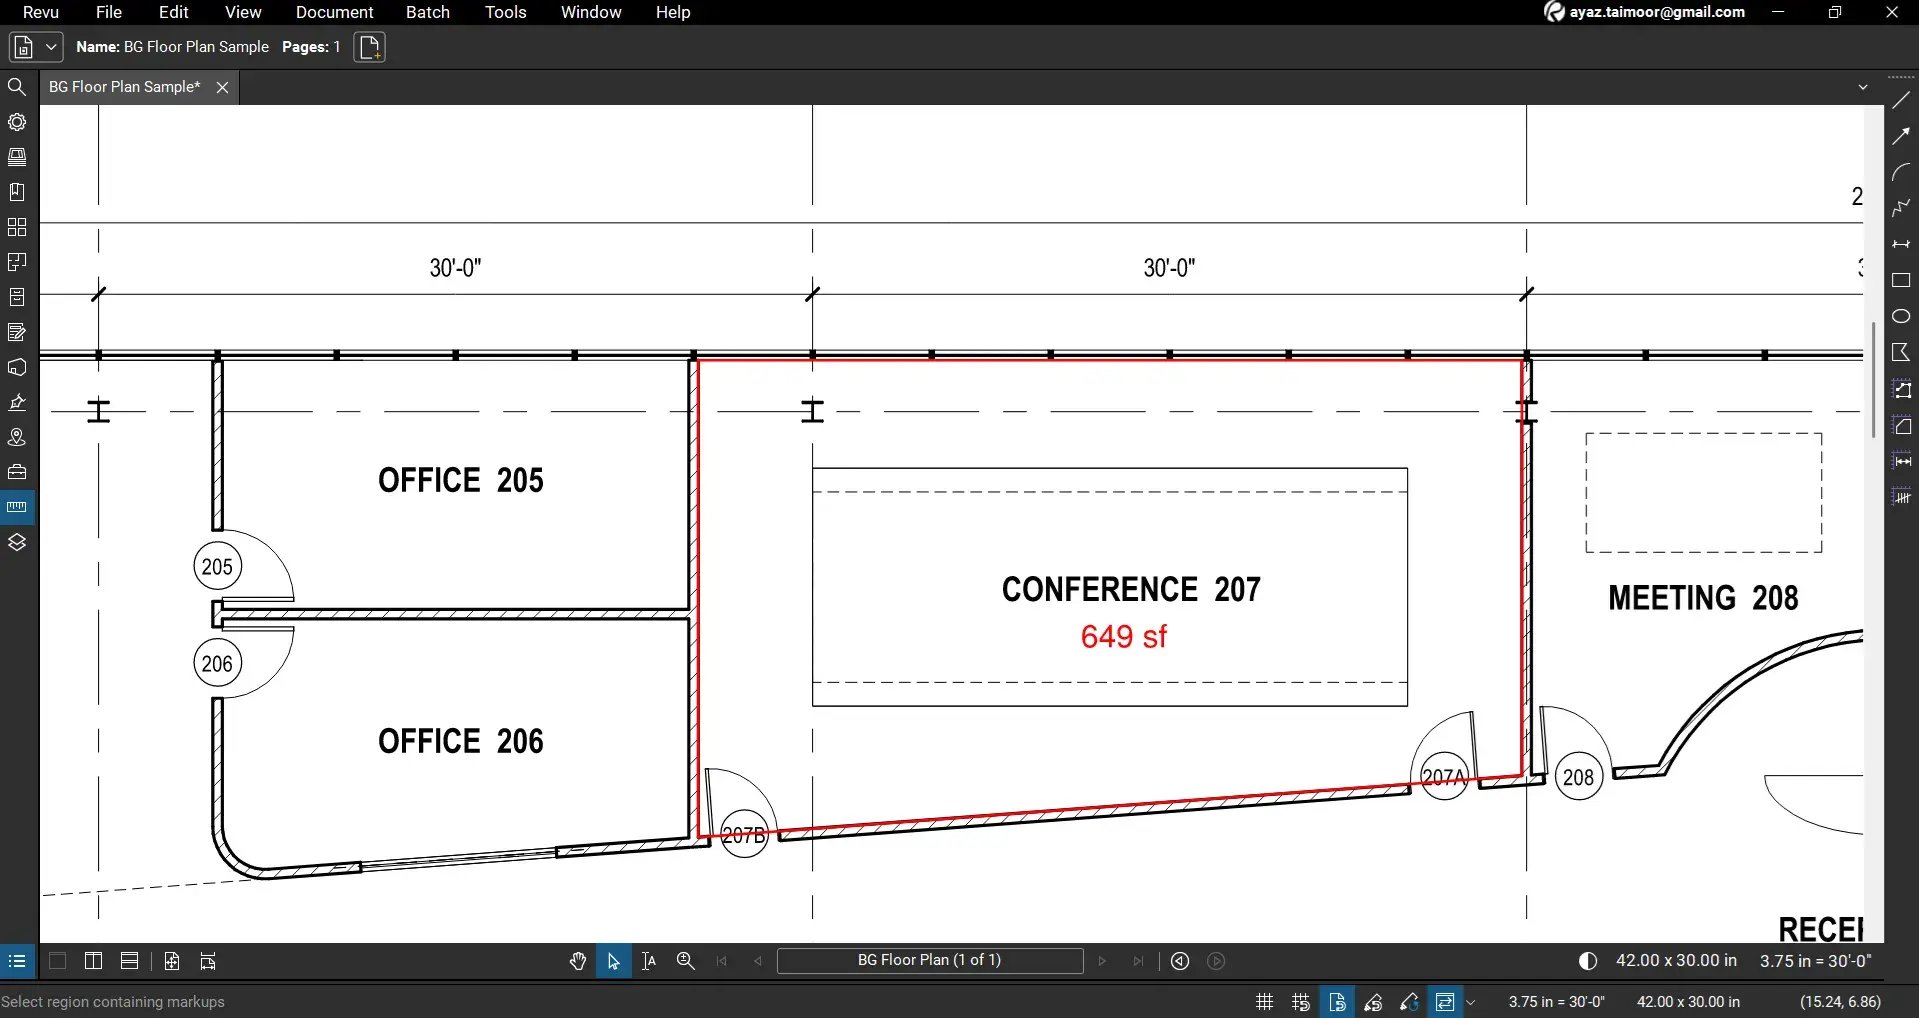
Task: Open the Forms panel
Action: 17,332
